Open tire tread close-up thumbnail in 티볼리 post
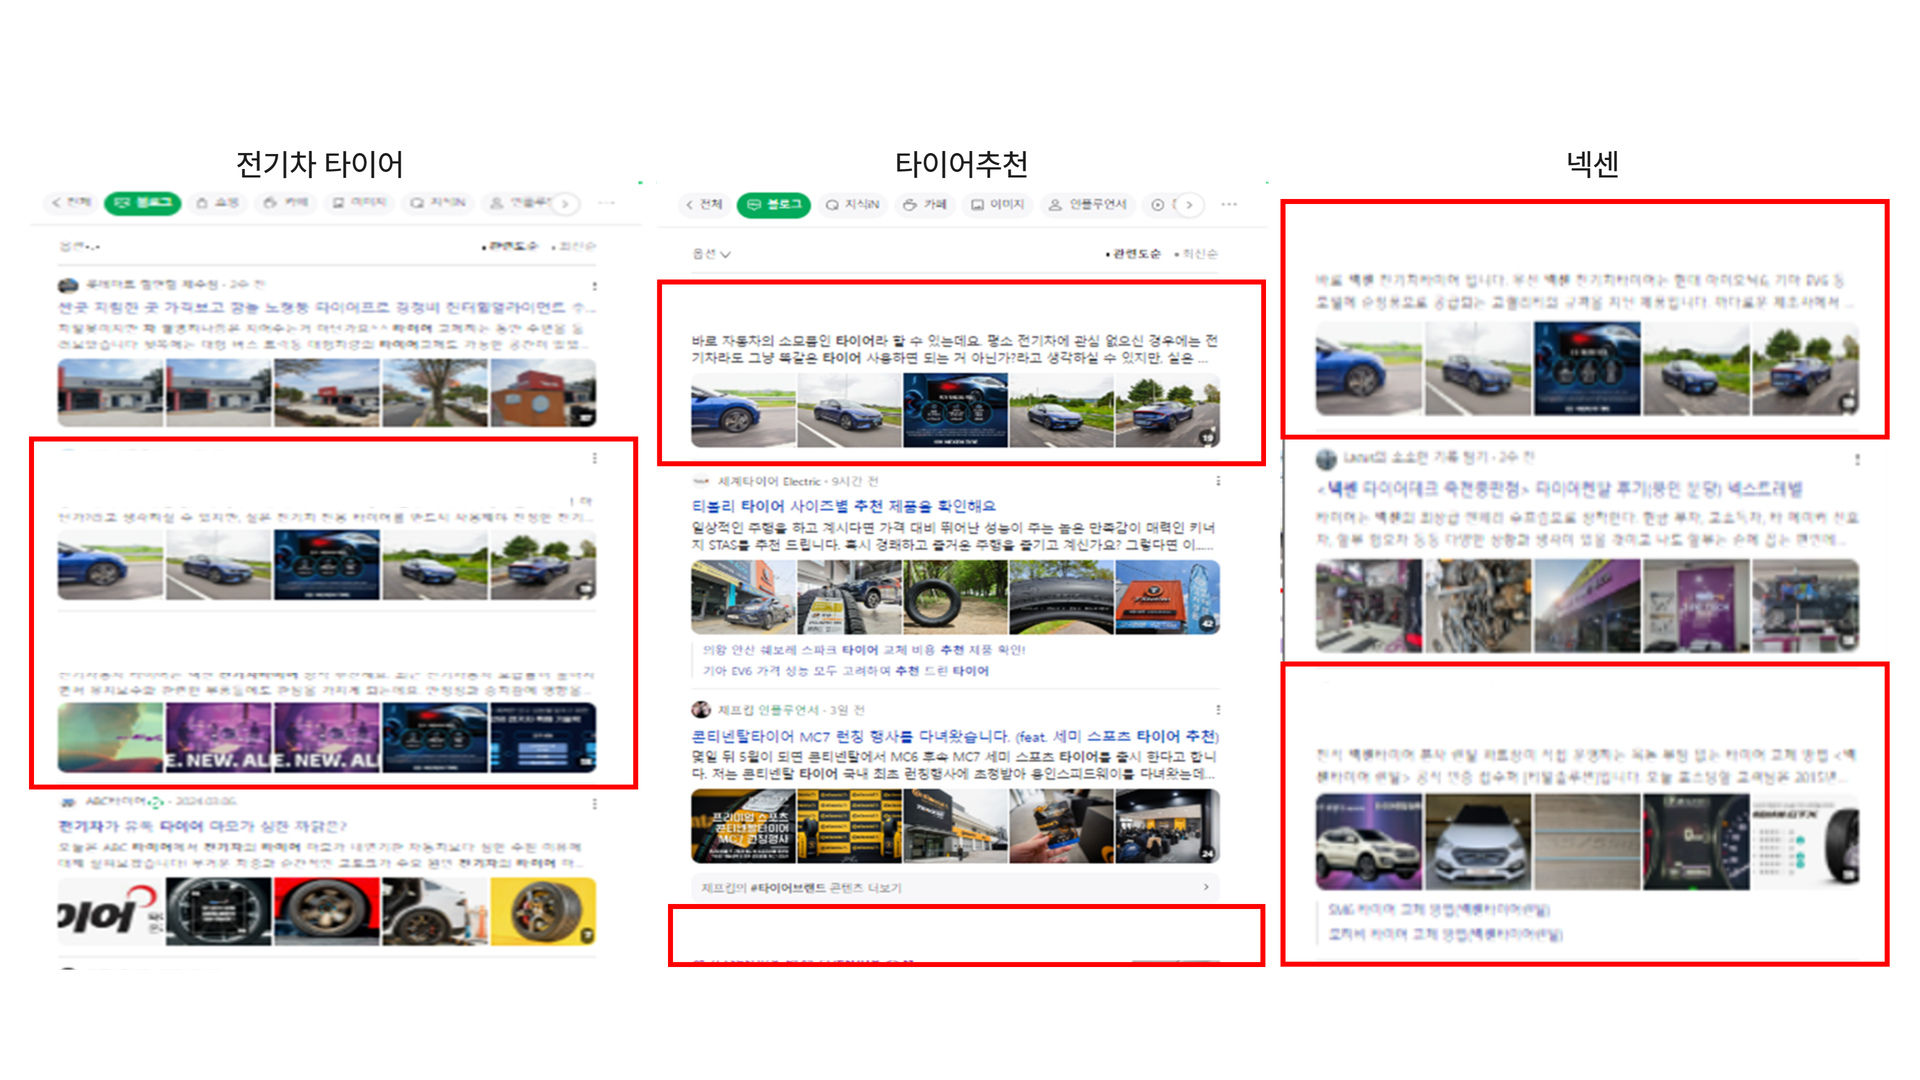Image resolution: width=1920 pixels, height=1080 pixels. pyautogui.click(x=1061, y=597)
